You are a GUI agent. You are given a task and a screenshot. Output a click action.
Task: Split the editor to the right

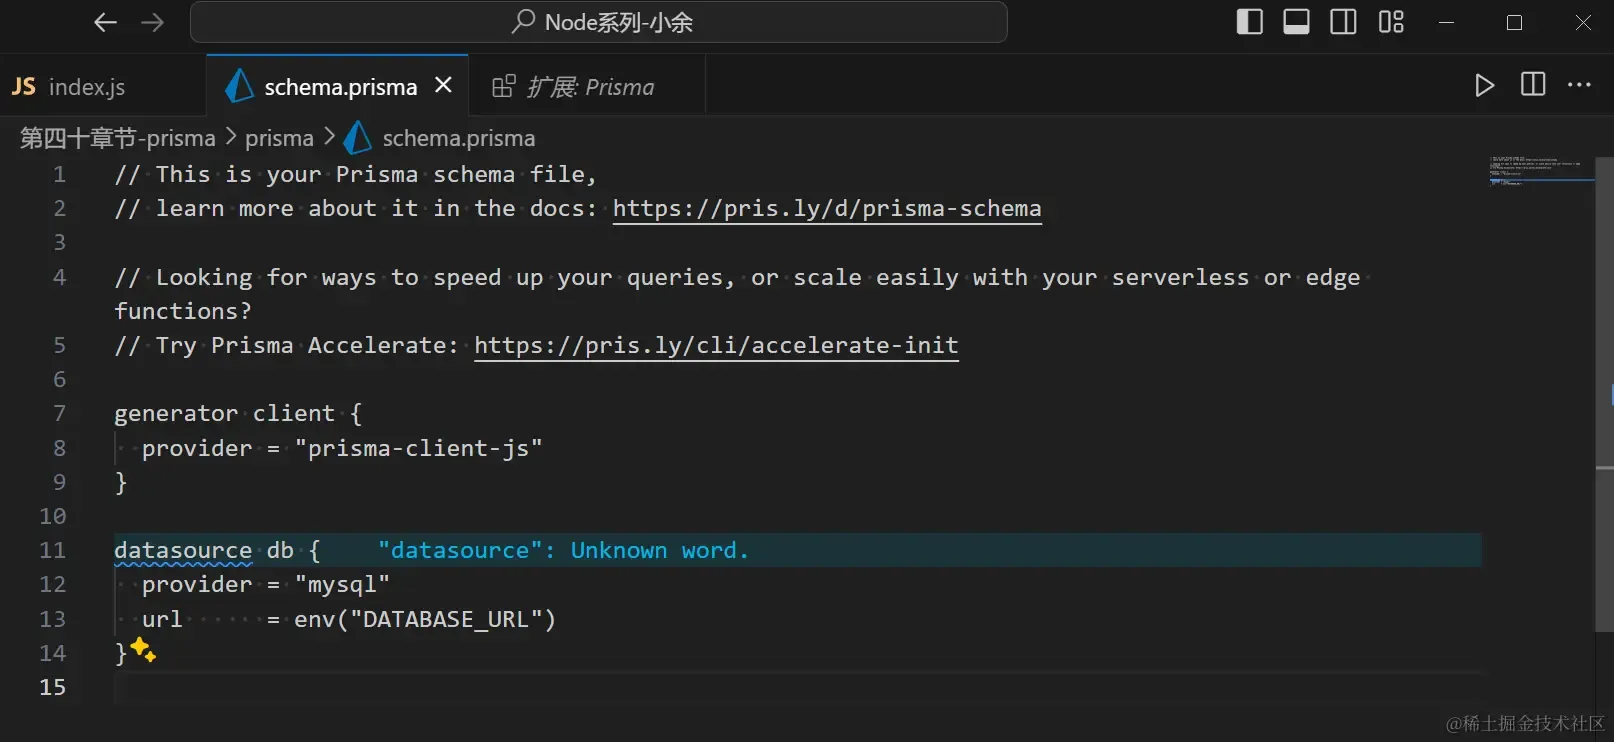(x=1533, y=85)
